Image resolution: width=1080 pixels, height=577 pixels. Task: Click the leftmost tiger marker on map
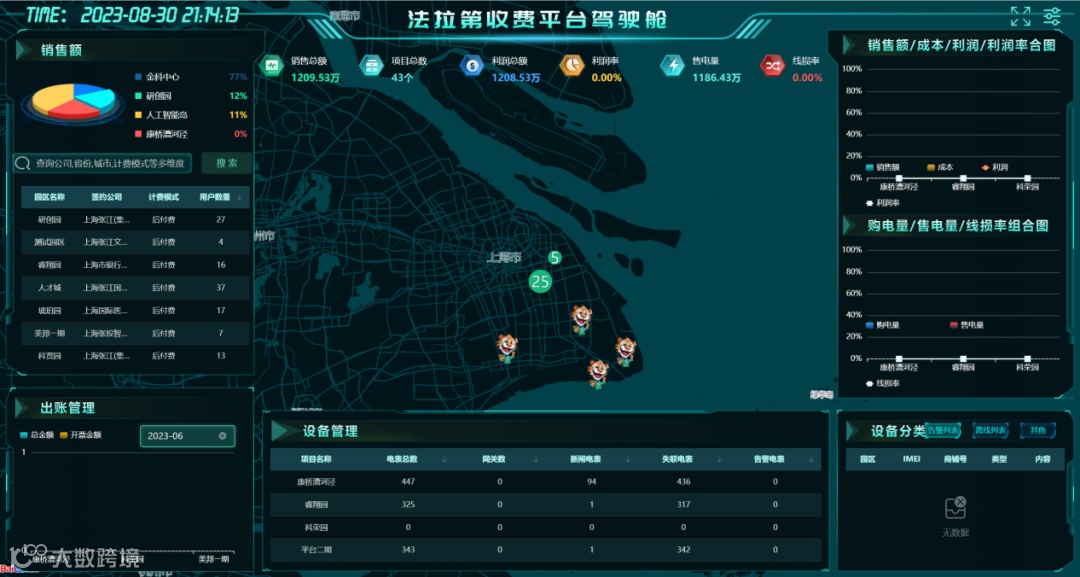(508, 348)
